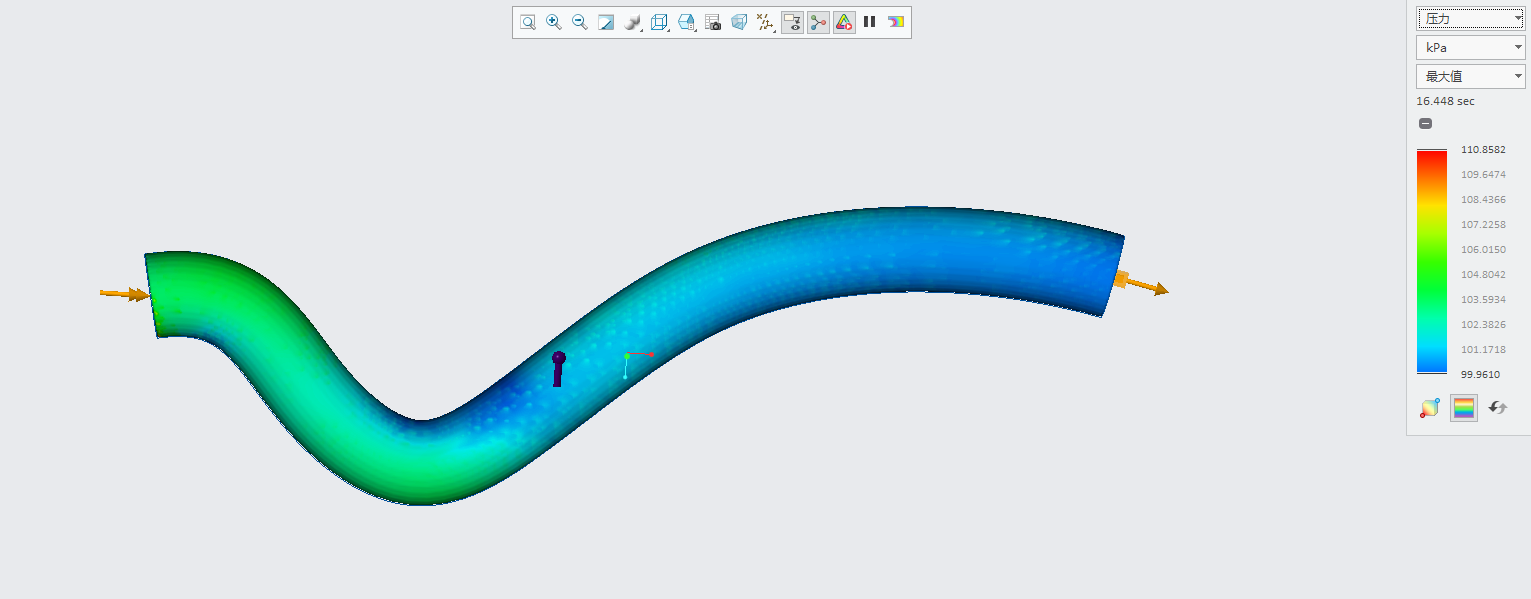Open the display style shaded spheres menu
Viewport: 1531px width, 599px height.
pyautogui.click(x=632, y=22)
